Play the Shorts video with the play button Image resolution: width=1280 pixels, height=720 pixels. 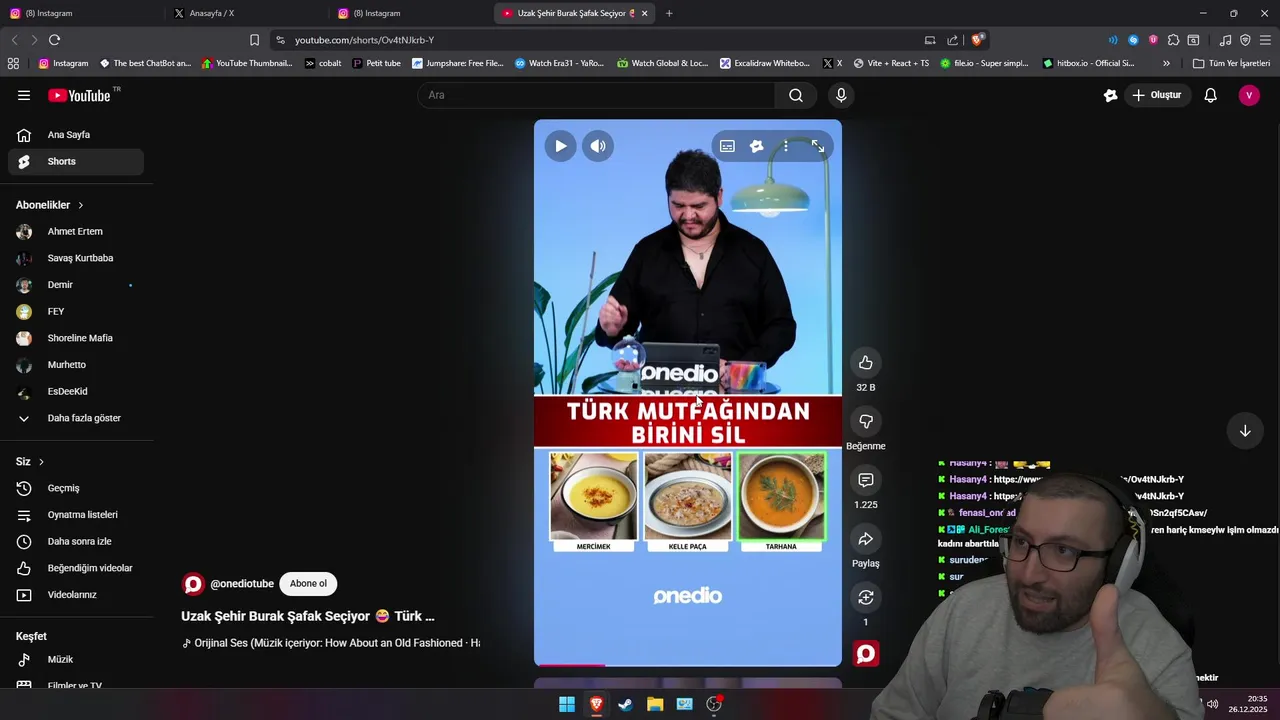[560, 146]
